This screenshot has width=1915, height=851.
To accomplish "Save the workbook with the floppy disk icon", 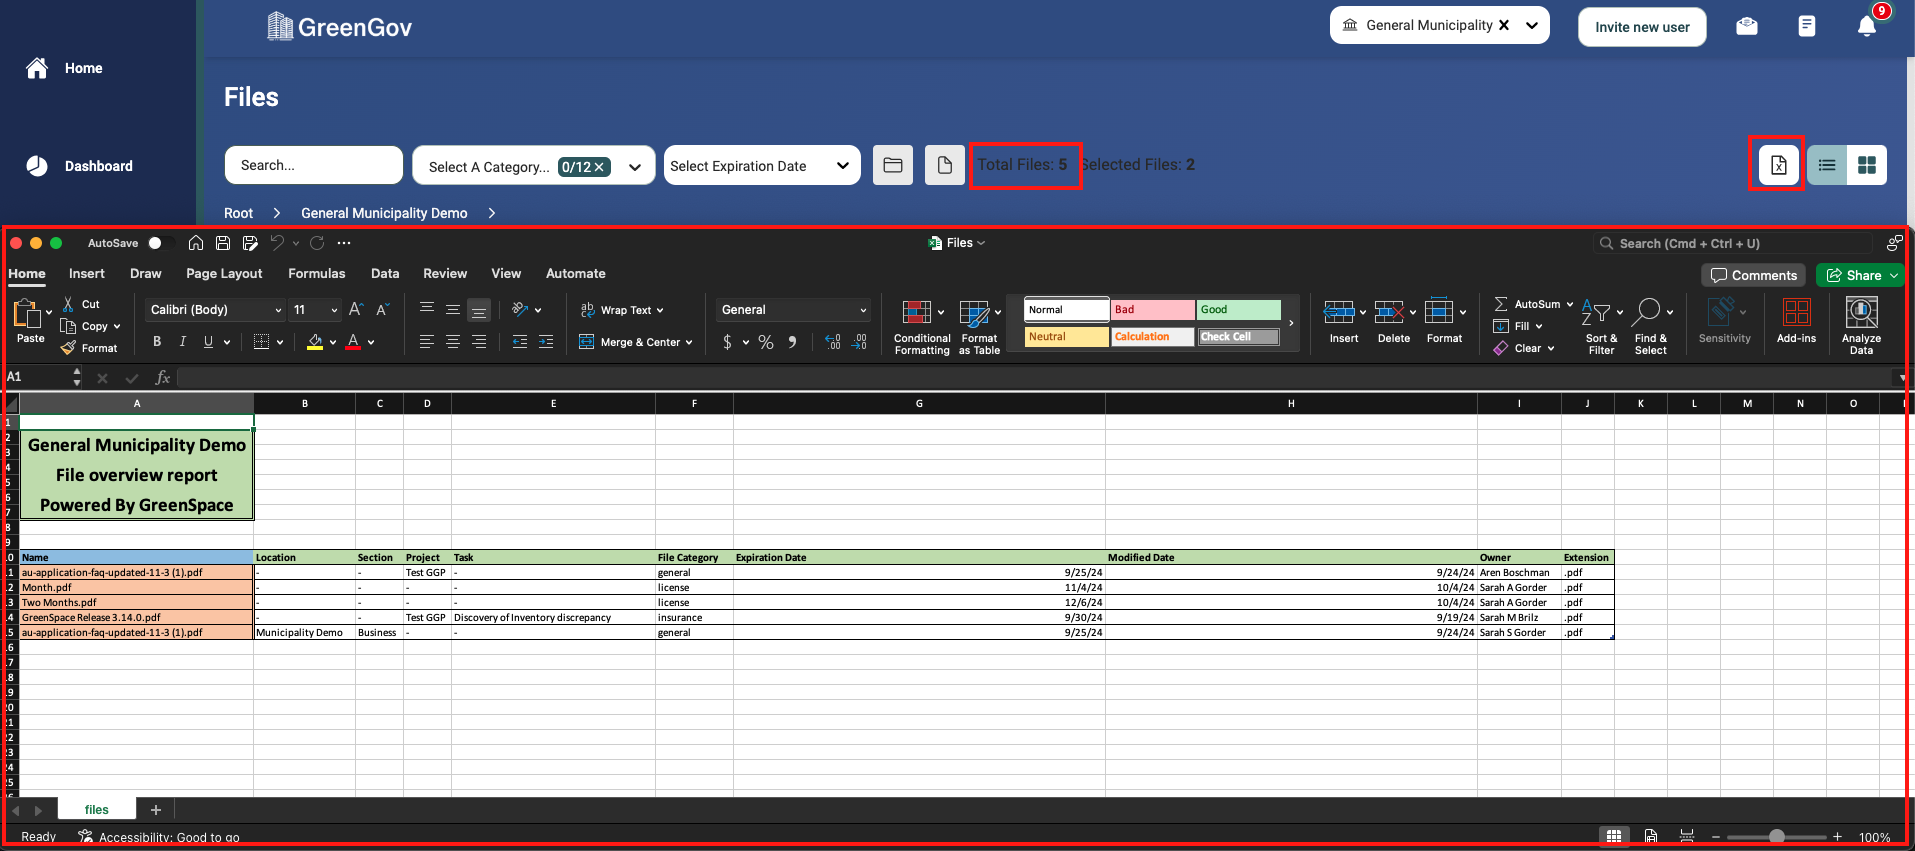I will tap(223, 243).
